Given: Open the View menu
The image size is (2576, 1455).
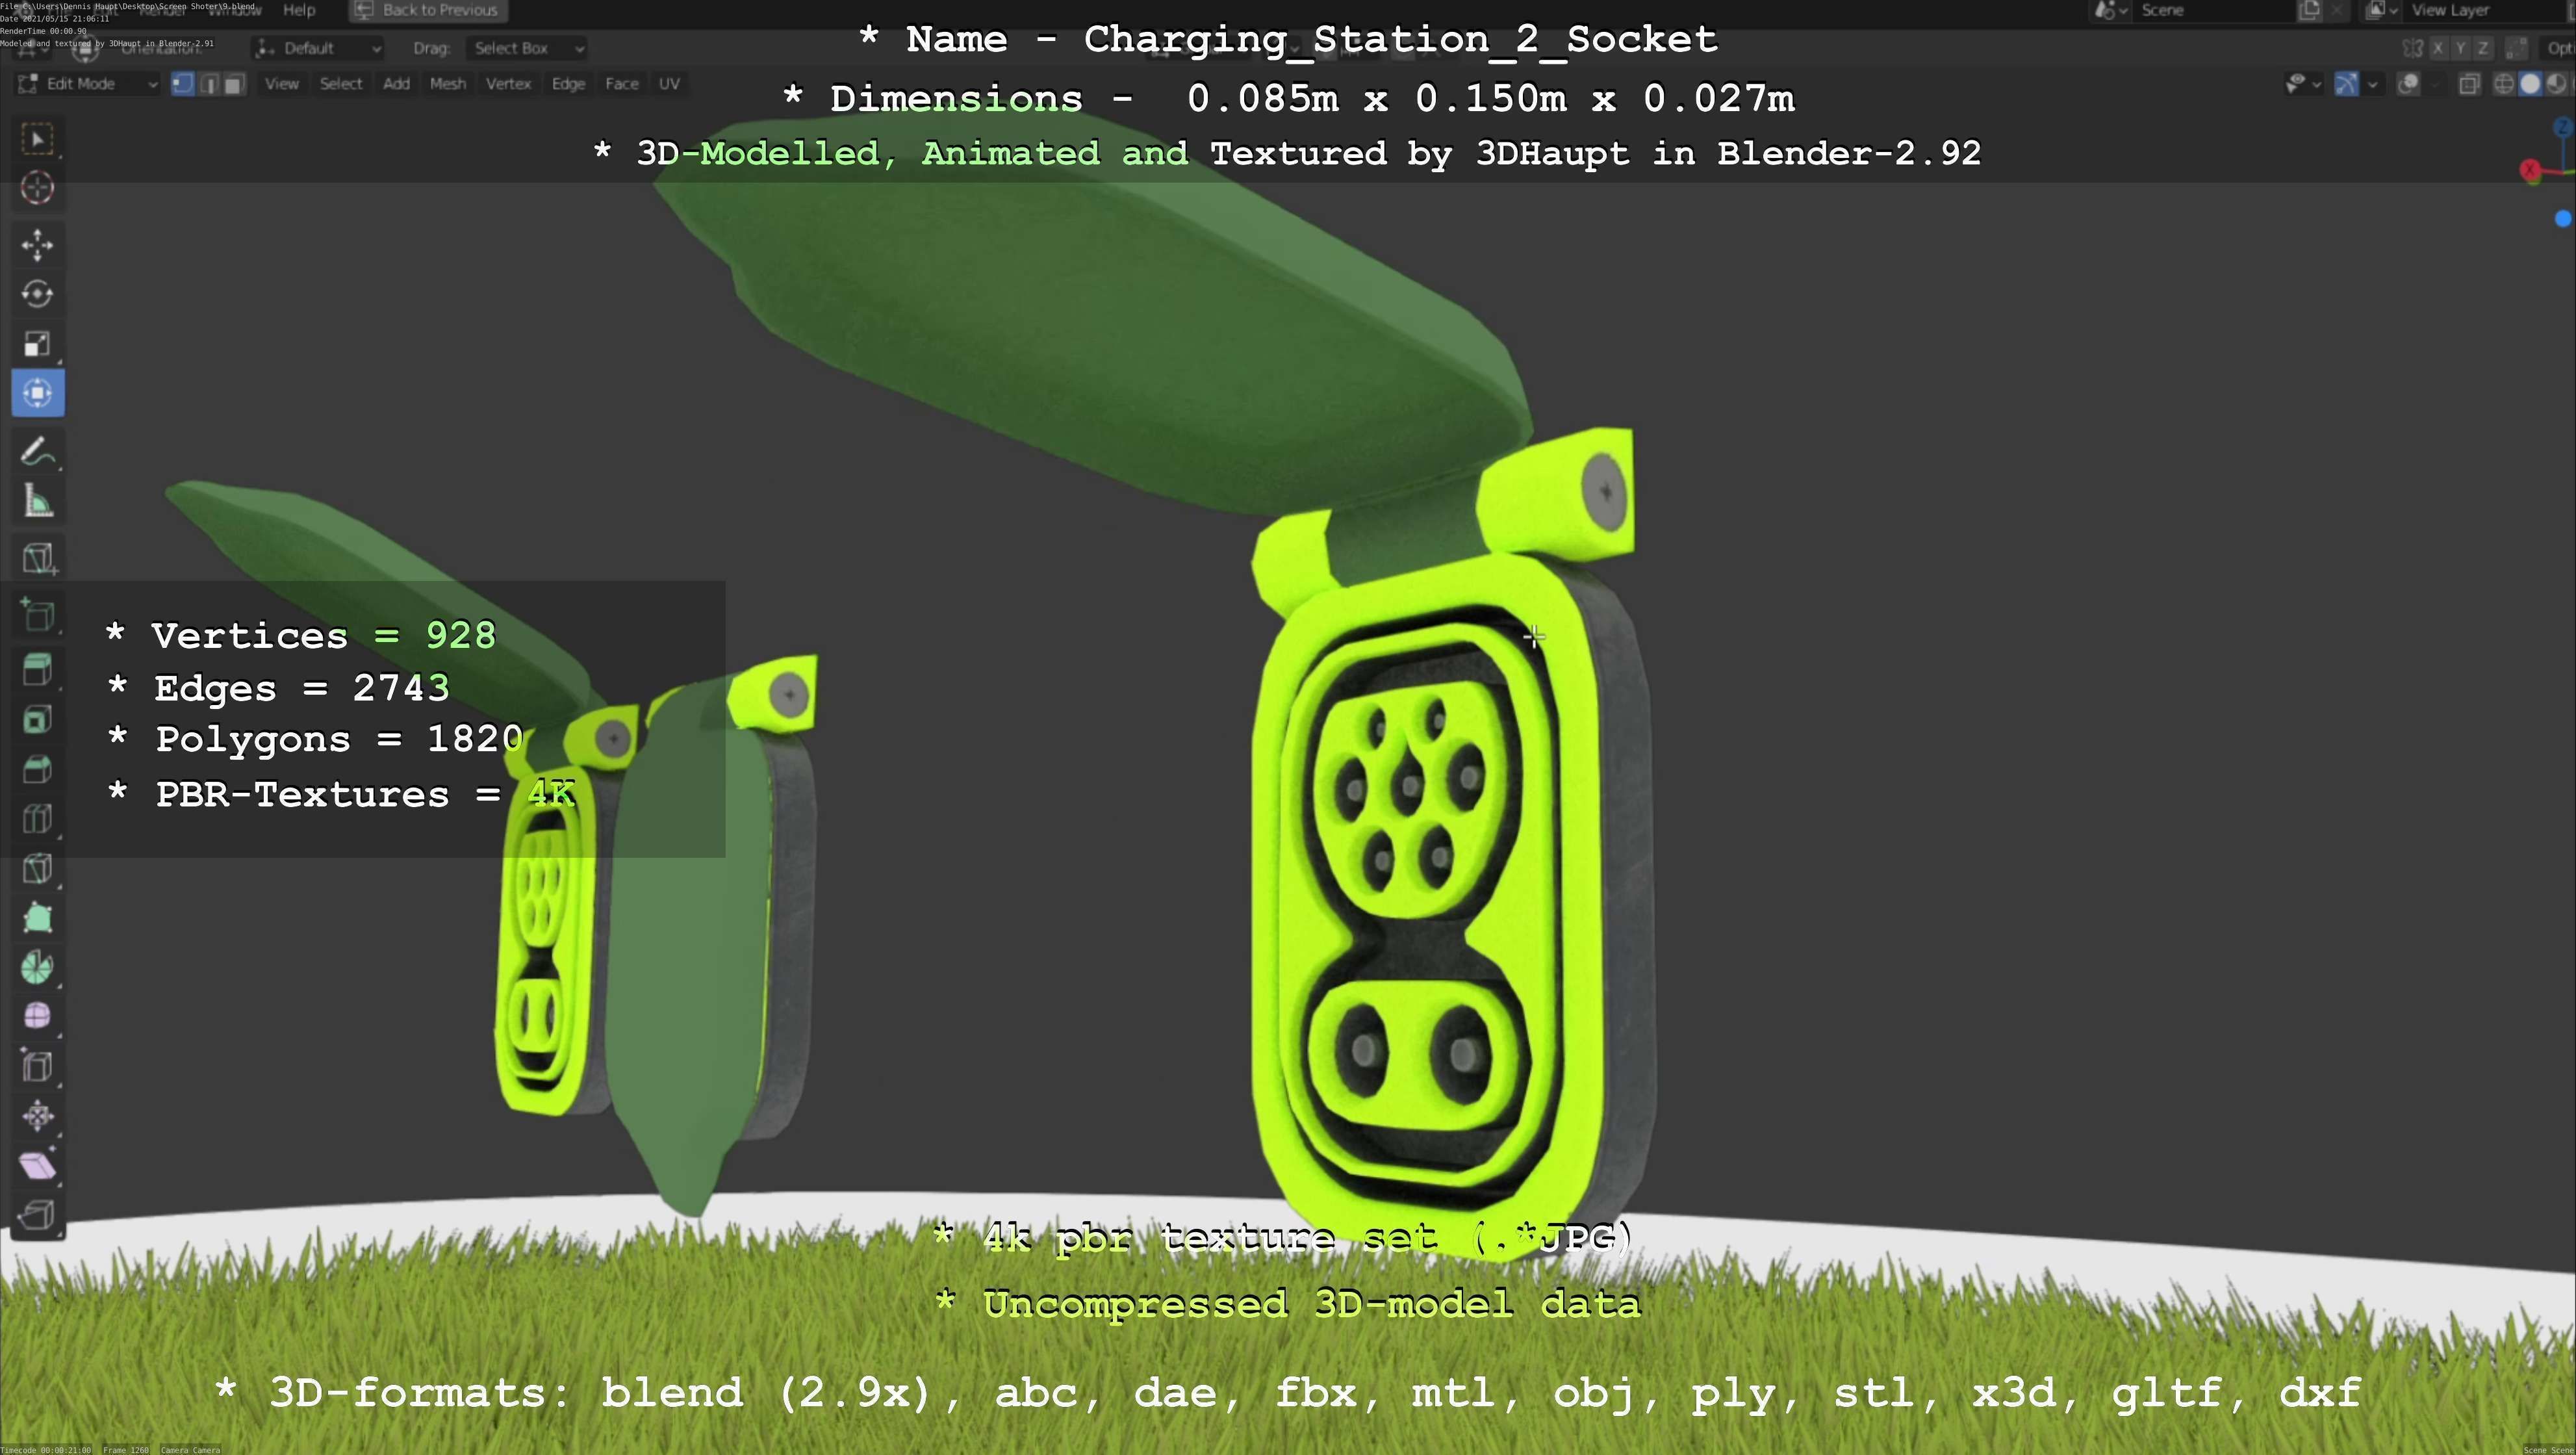Looking at the screenshot, I should 282,84.
